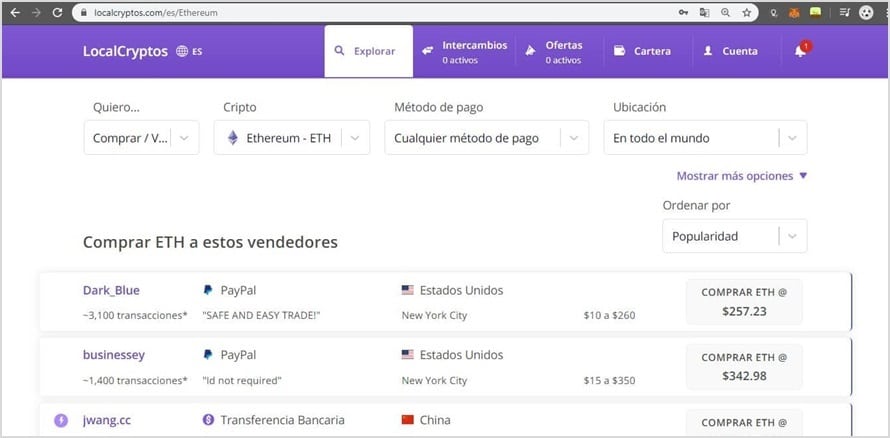Go back with browser back arrow
890x438 pixels.
point(15,12)
